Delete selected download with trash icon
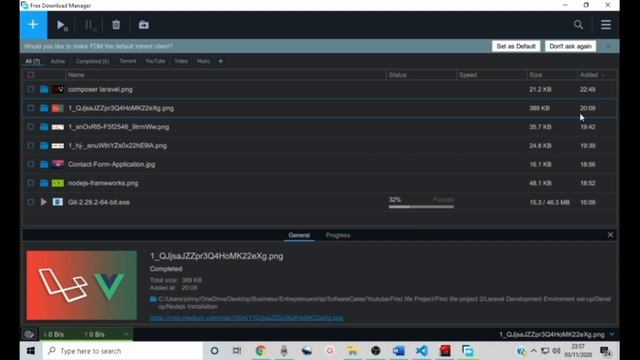 click(x=116, y=25)
